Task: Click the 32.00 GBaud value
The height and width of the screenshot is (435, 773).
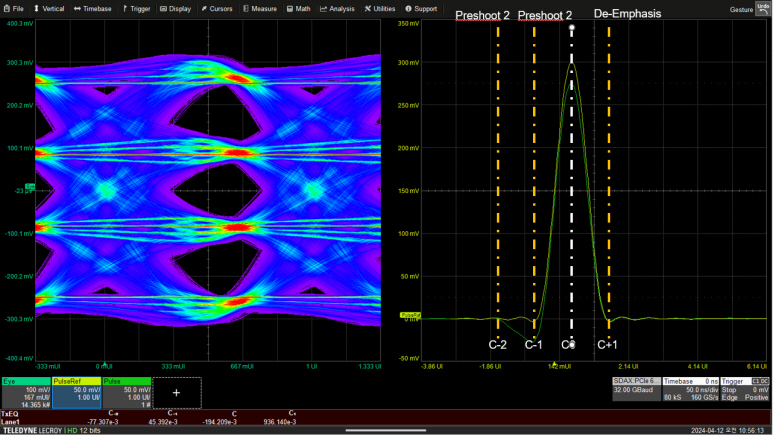Action: [633, 390]
